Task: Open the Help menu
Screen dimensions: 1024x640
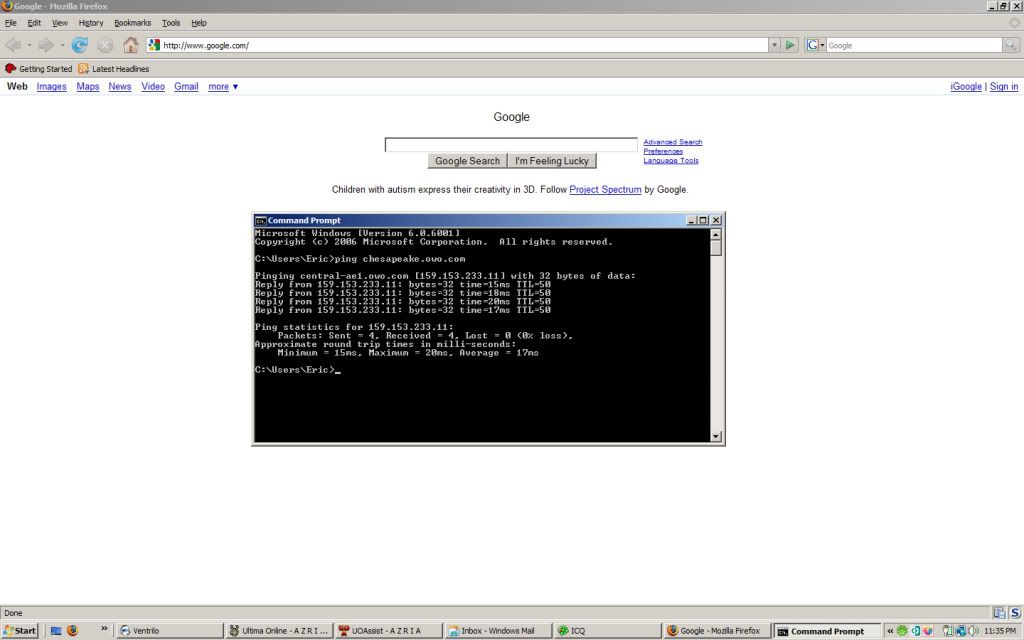Action: (x=199, y=23)
